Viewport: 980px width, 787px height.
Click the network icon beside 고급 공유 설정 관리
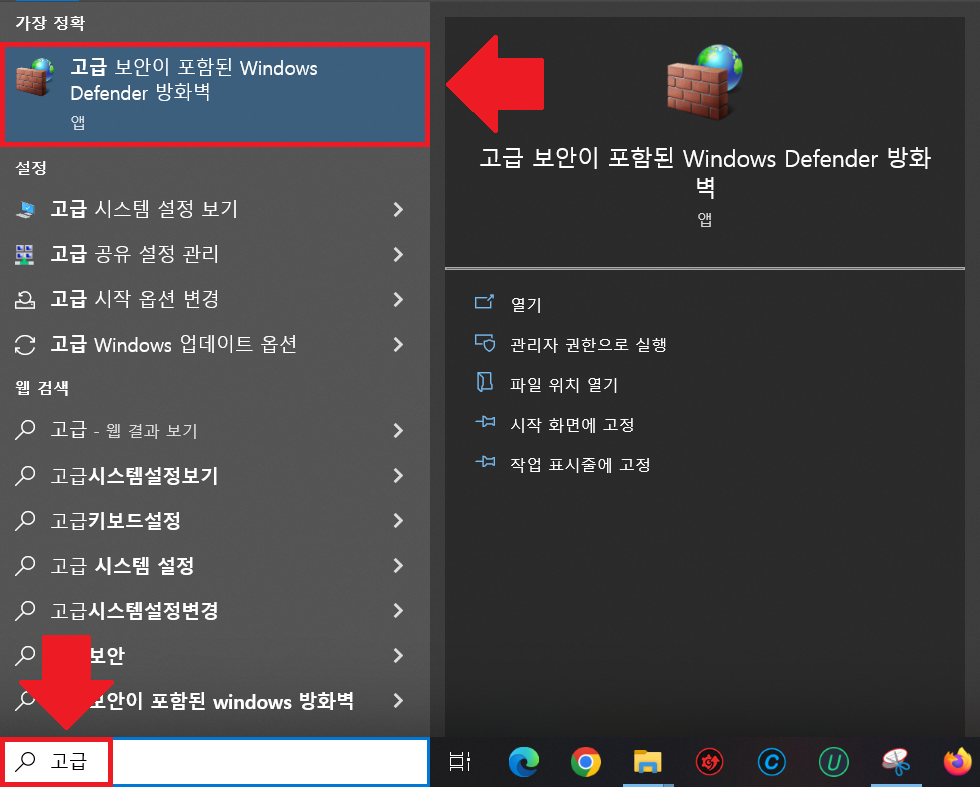click(x=25, y=254)
